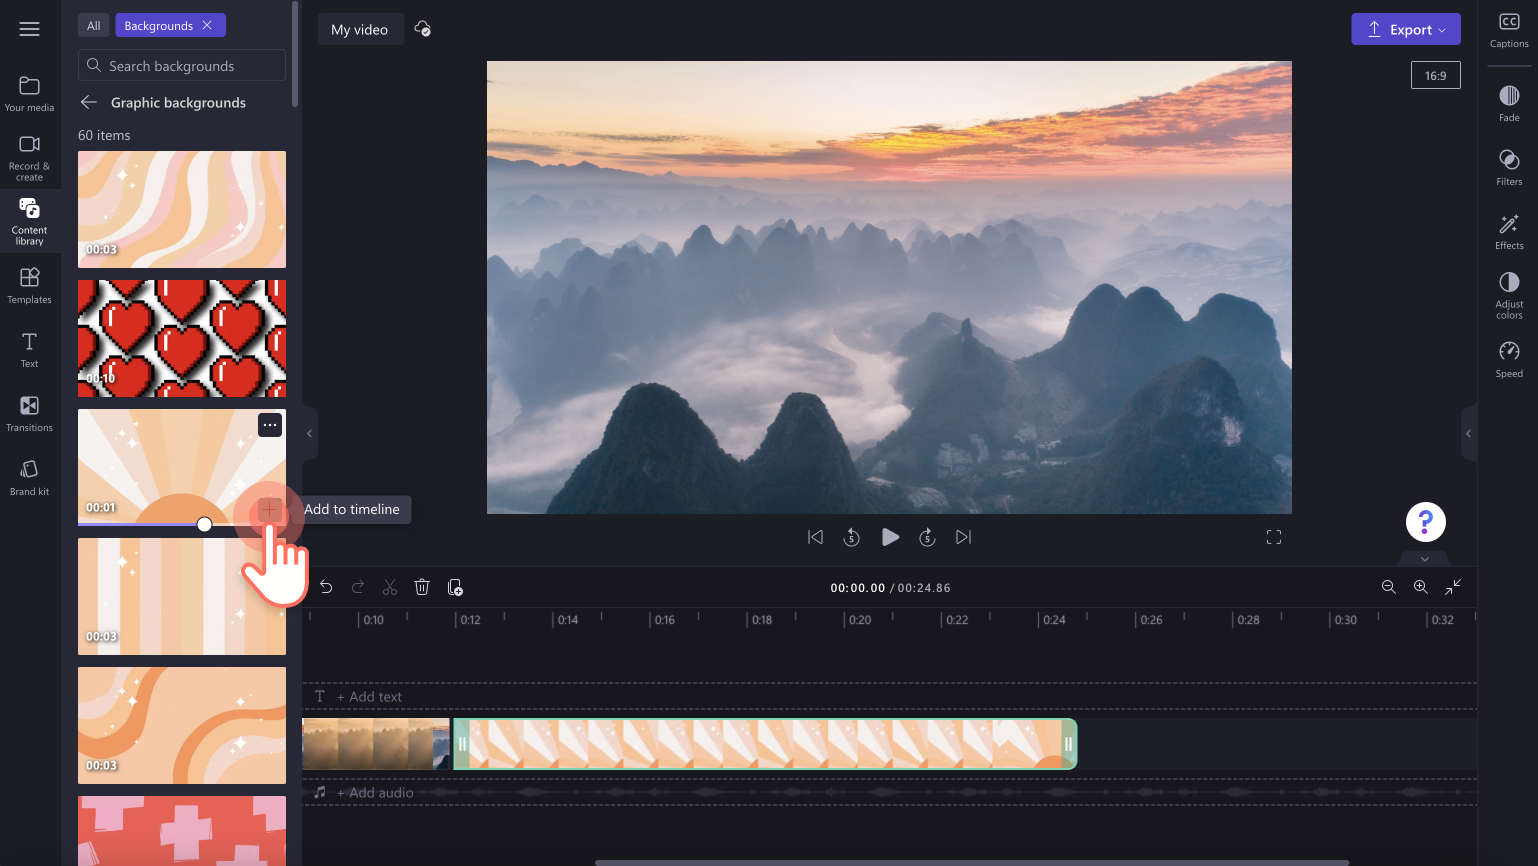1538x866 pixels.
Task: Open Transitions panel
Action: (x=30, y=414)
